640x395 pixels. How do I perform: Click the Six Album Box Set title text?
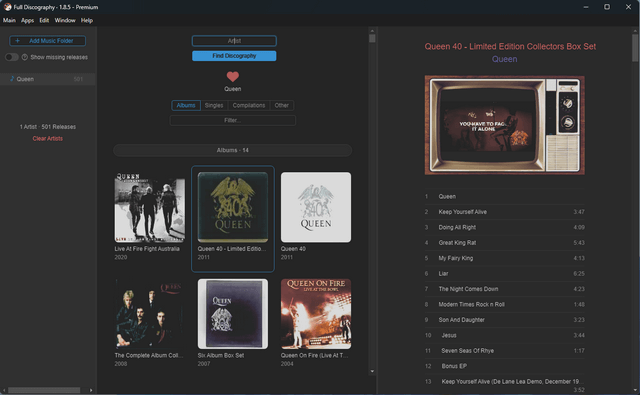(221, 355)
